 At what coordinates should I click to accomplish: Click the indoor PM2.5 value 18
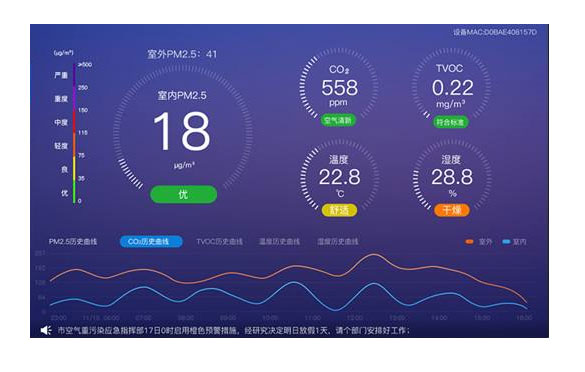(182, 131)
